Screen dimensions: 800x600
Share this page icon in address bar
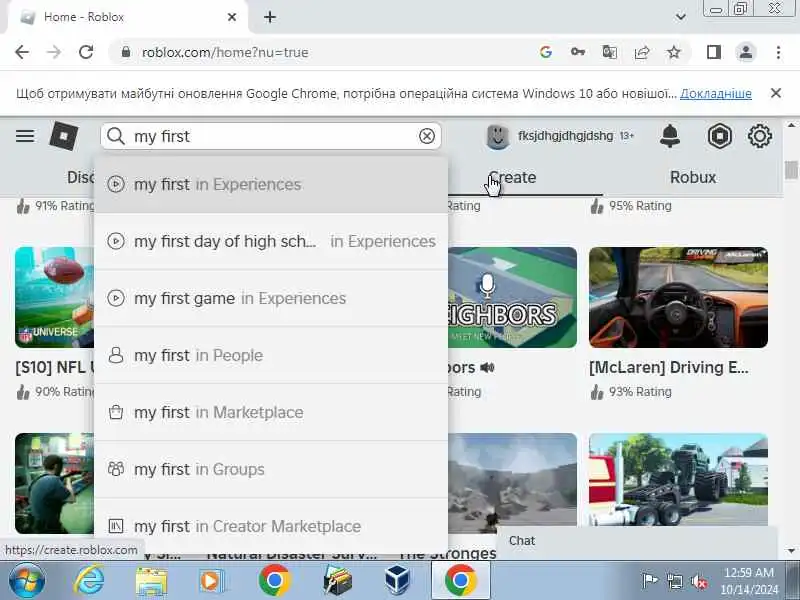pyautogui.click(x=642, y=52)
